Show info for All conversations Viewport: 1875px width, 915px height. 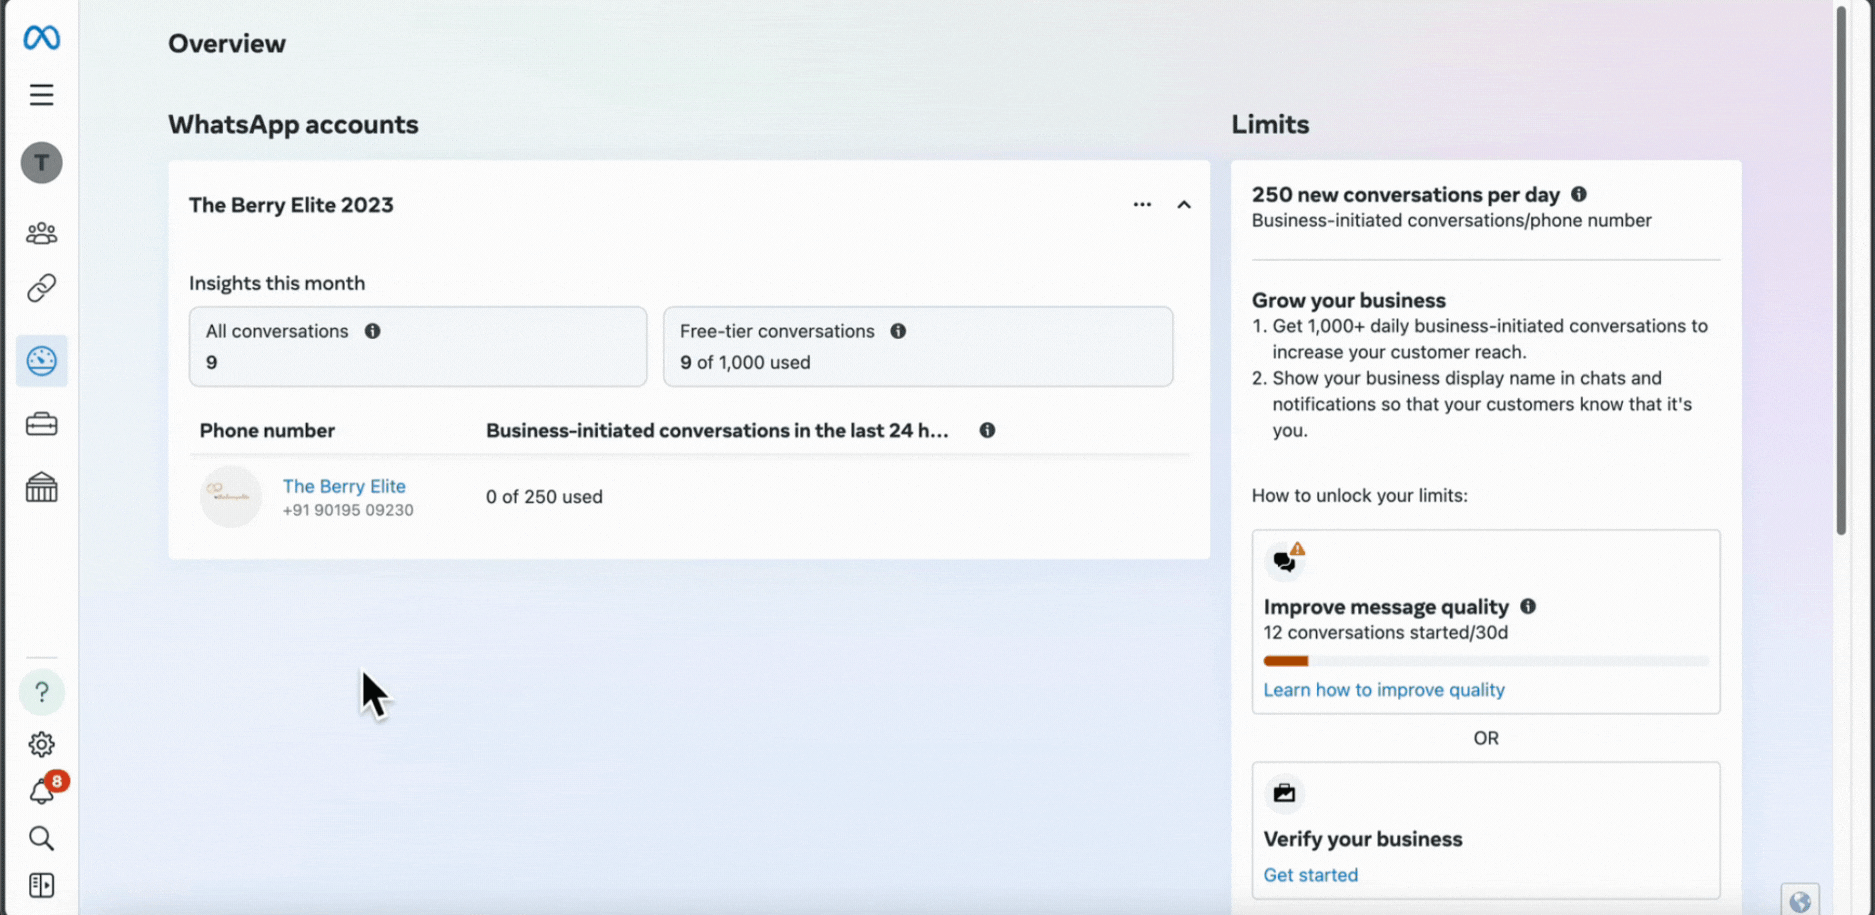pyautogui.click(x=372, y=331)
